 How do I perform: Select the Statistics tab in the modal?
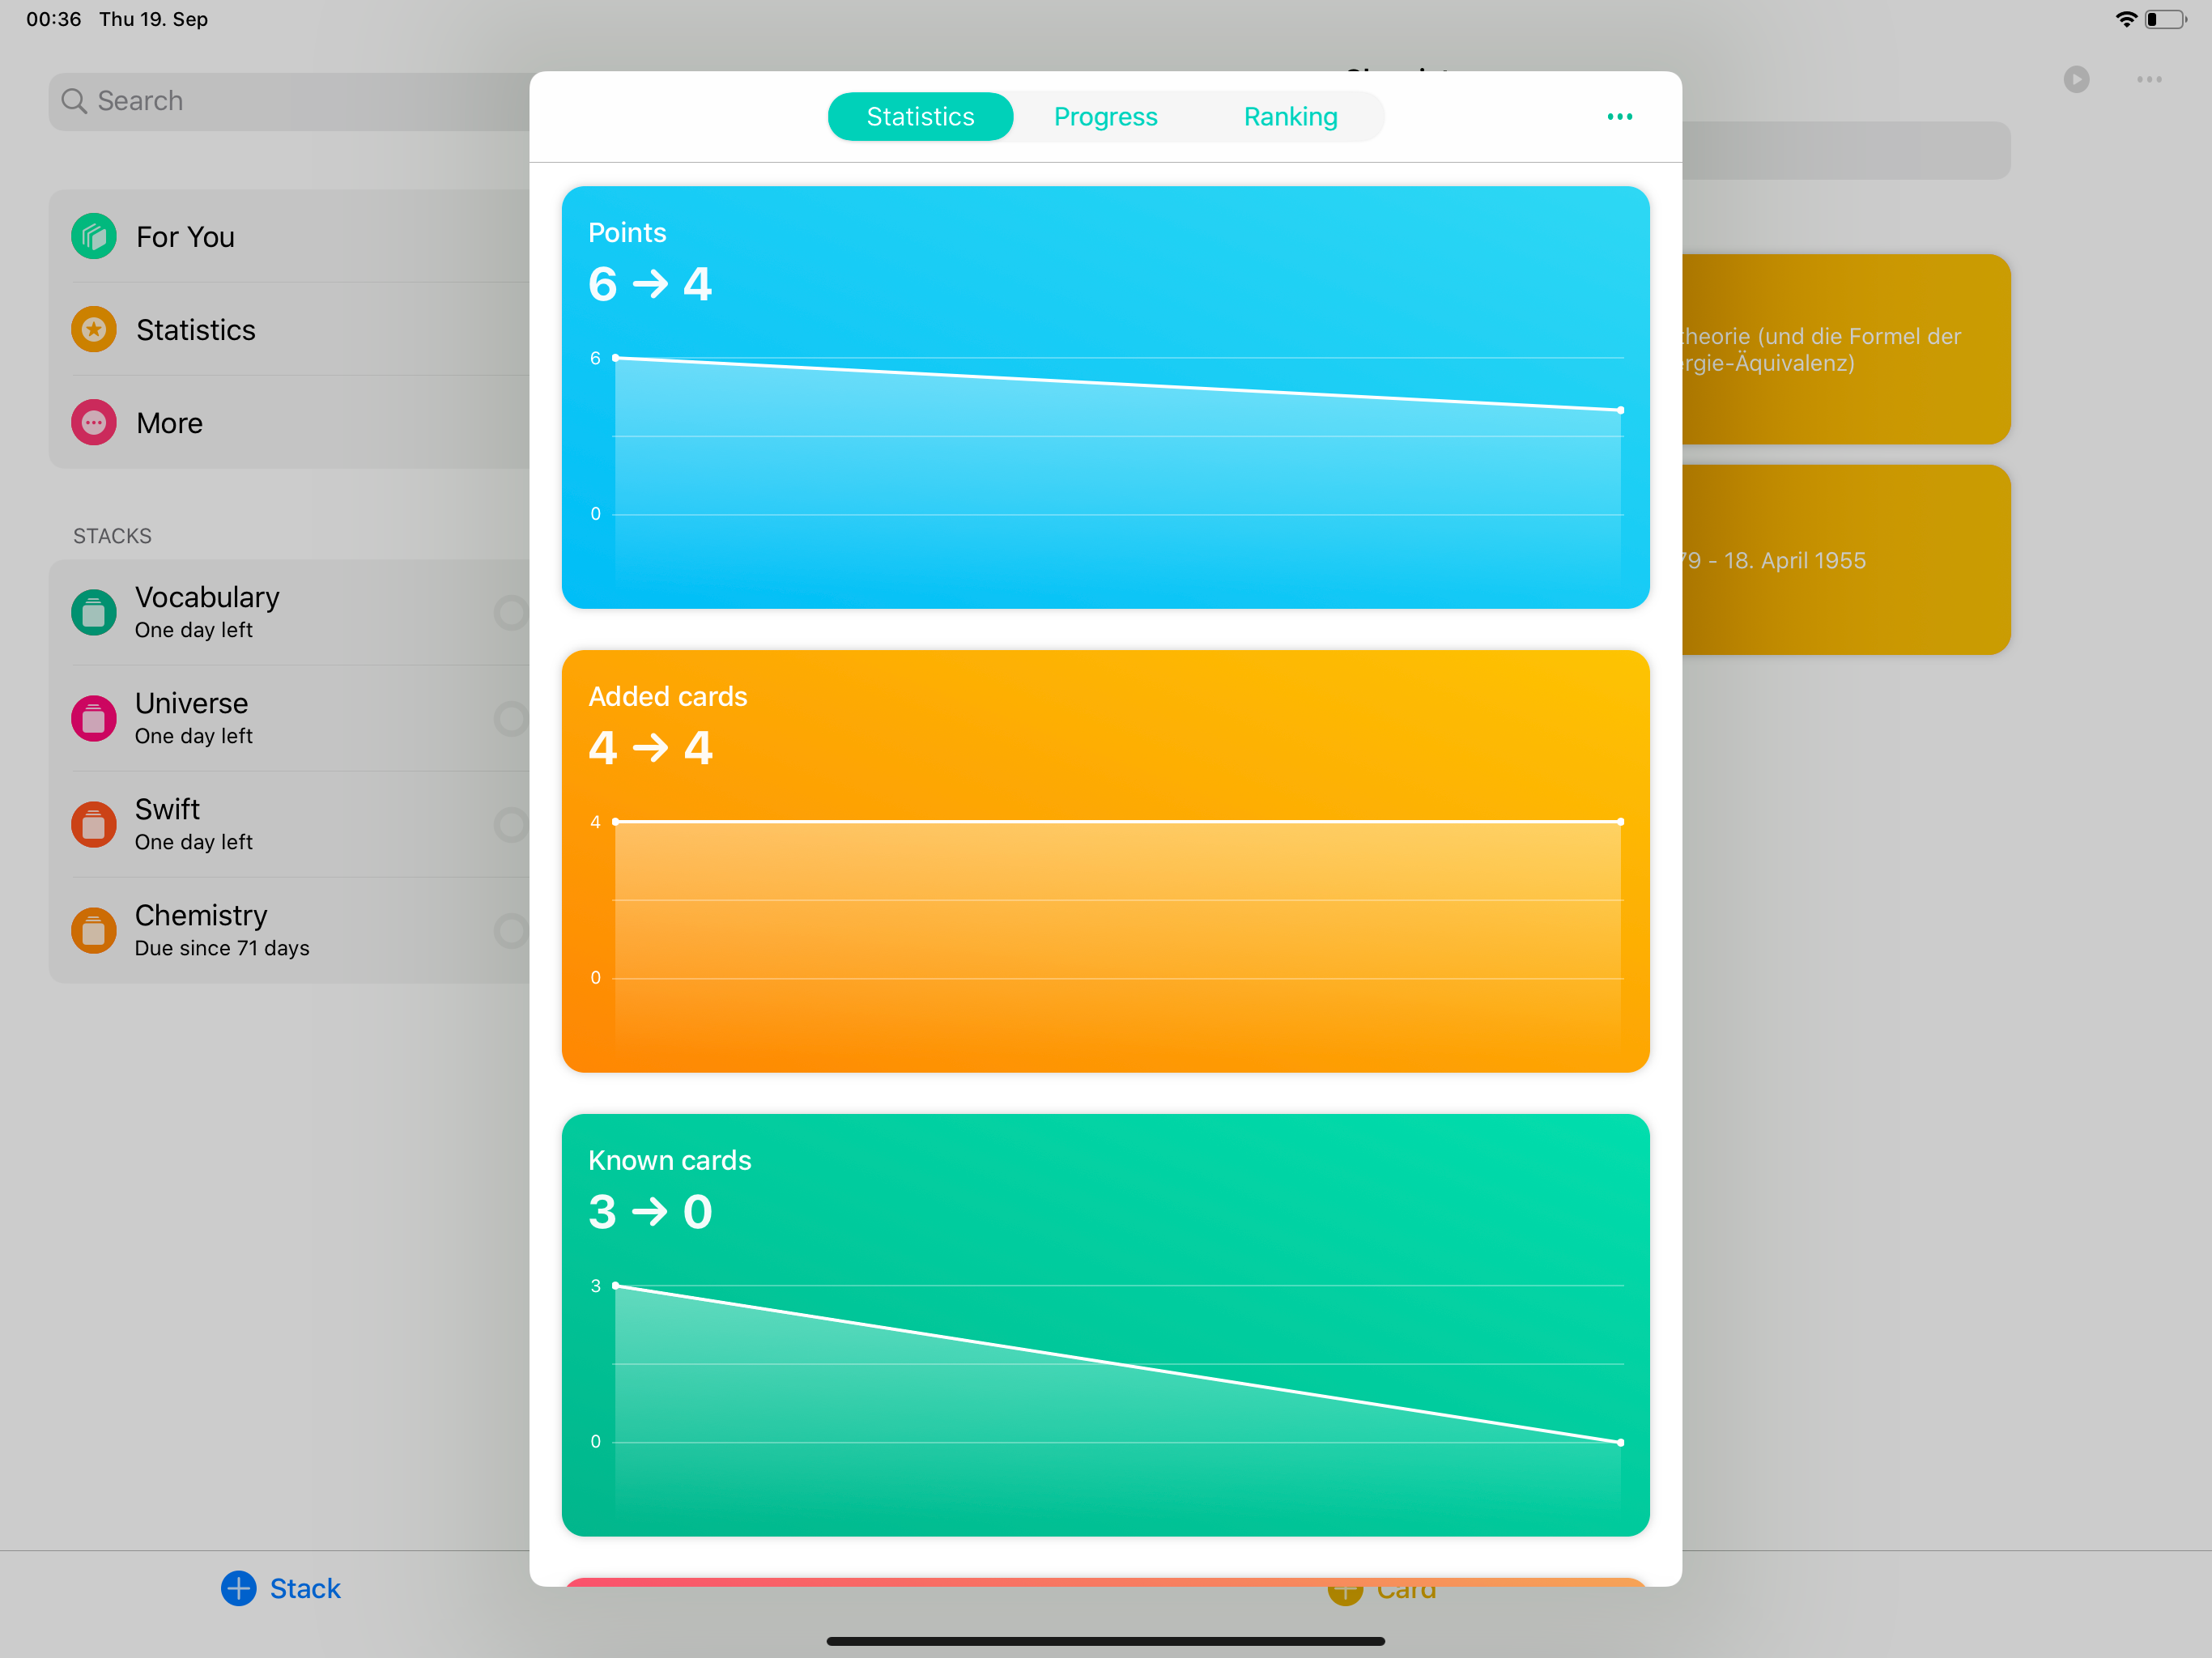(919, 117)
